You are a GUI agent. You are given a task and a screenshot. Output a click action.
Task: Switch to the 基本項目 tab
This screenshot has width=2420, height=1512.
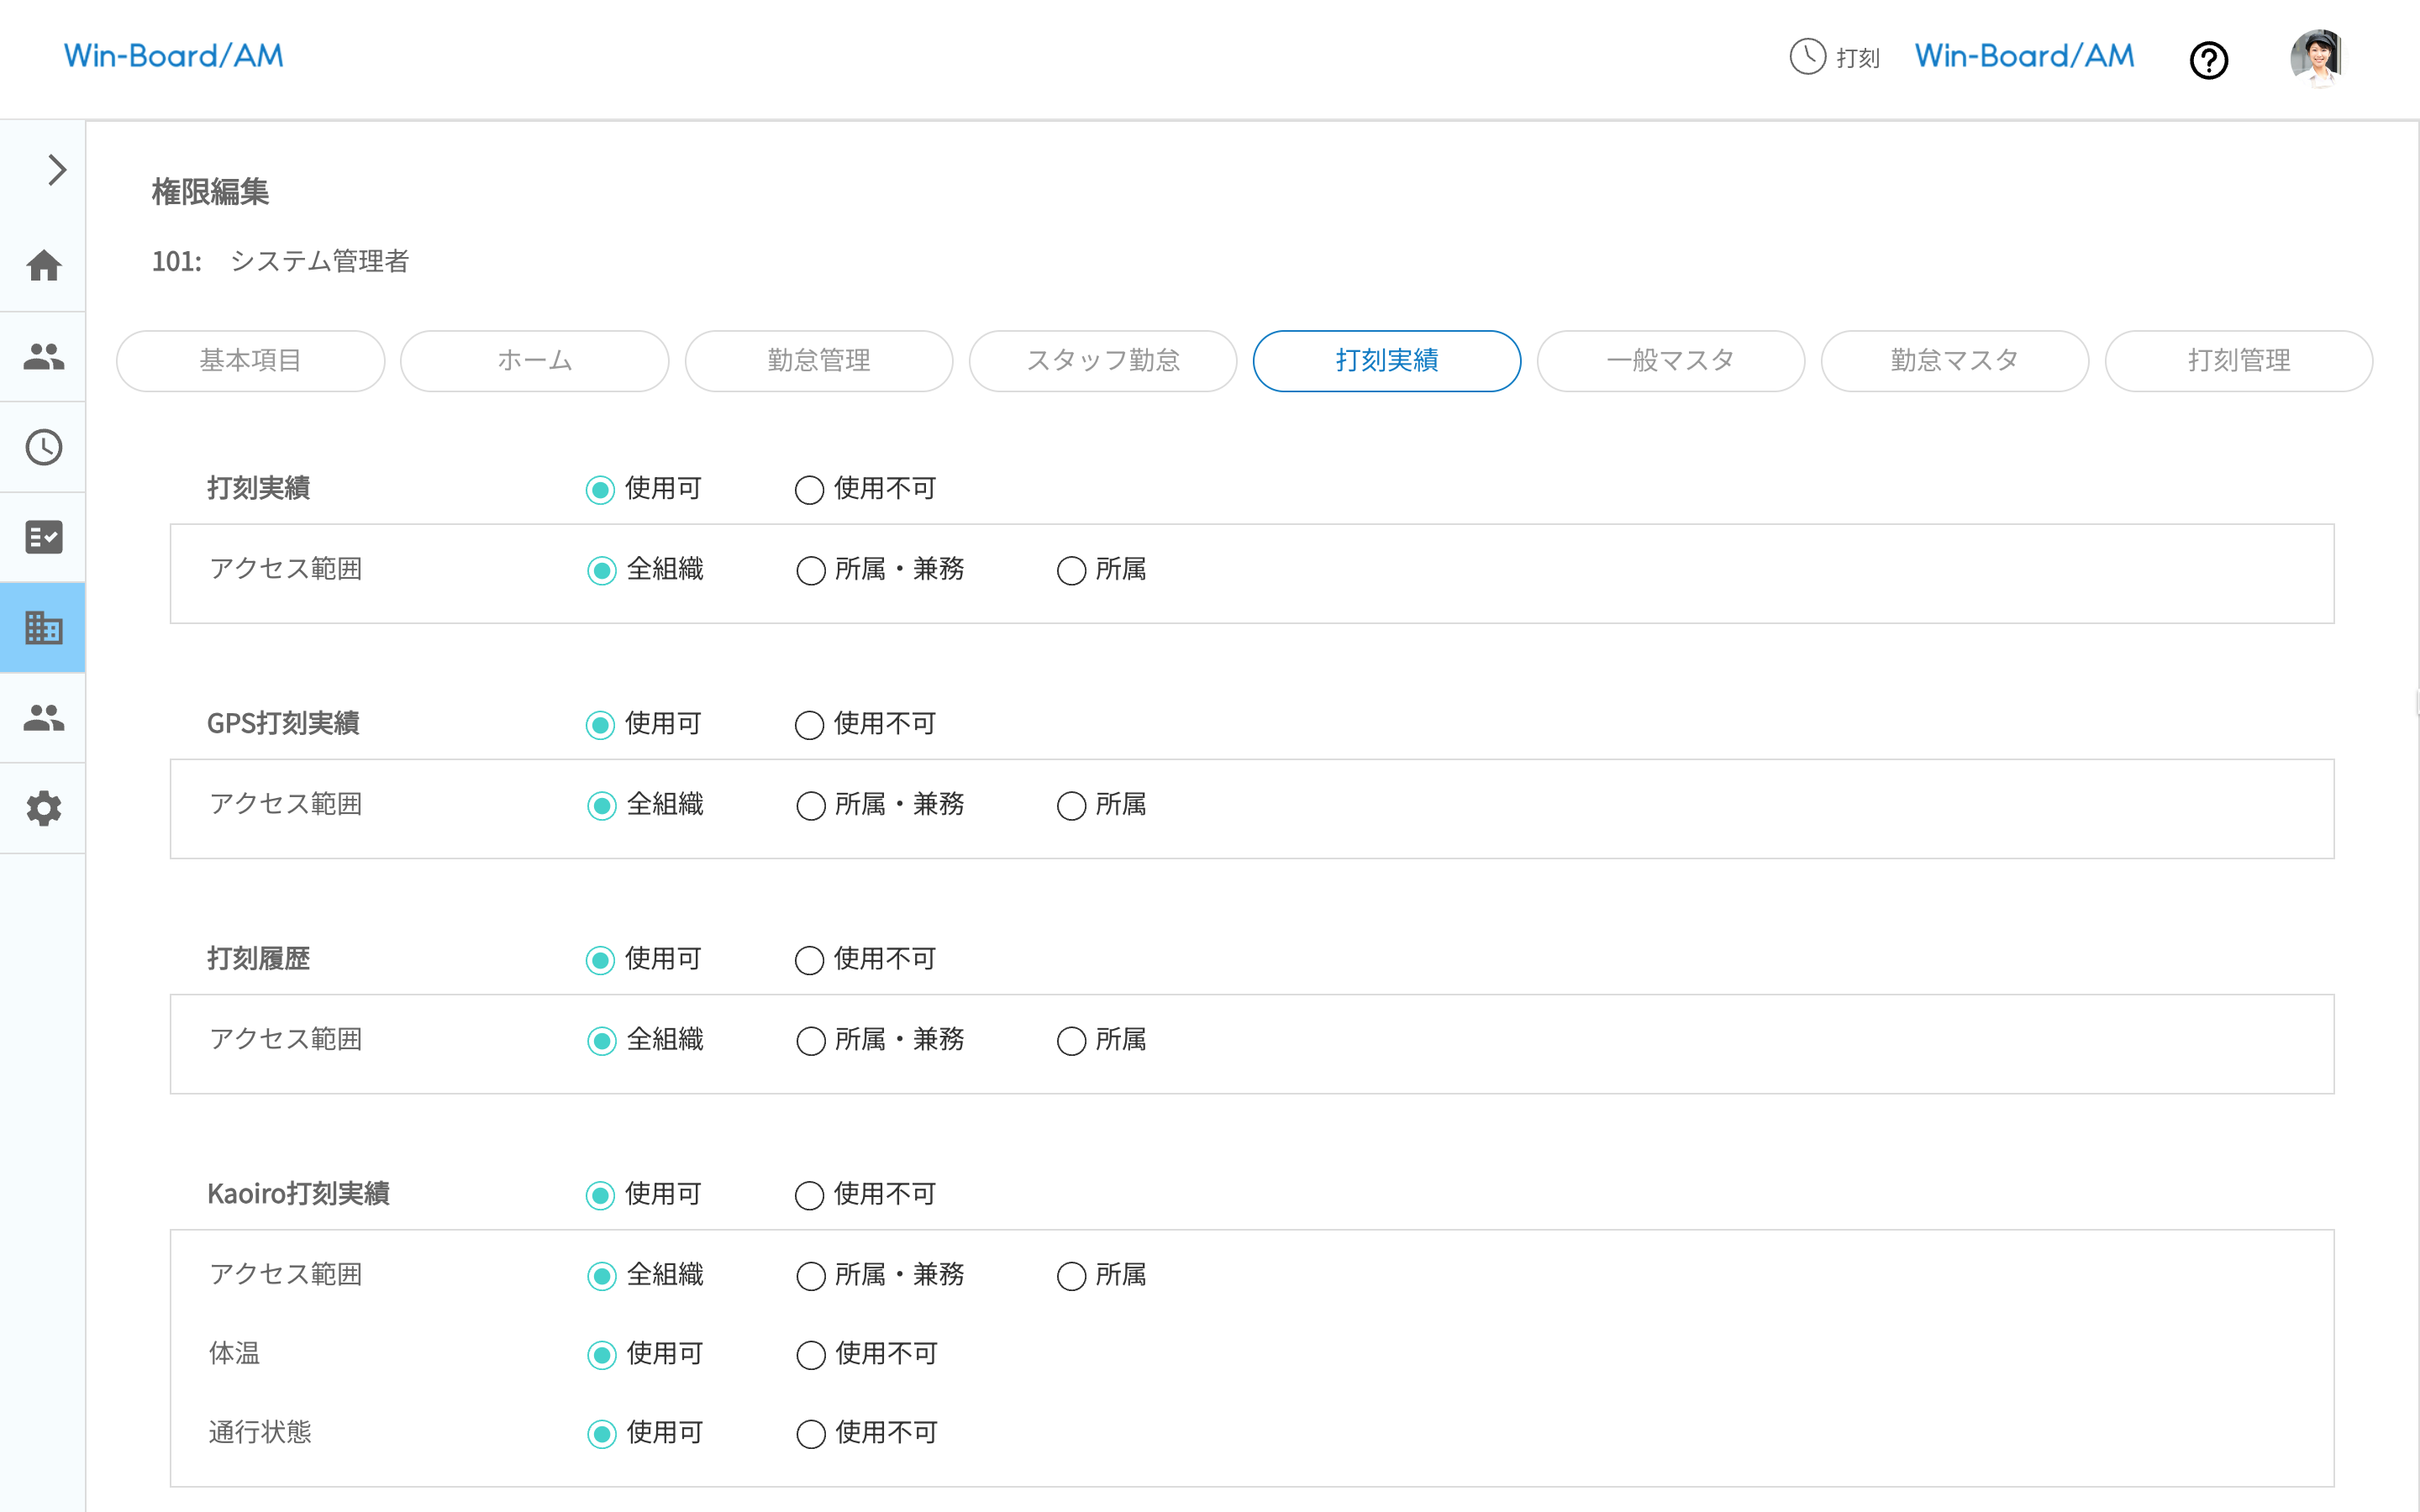point(250,361)
